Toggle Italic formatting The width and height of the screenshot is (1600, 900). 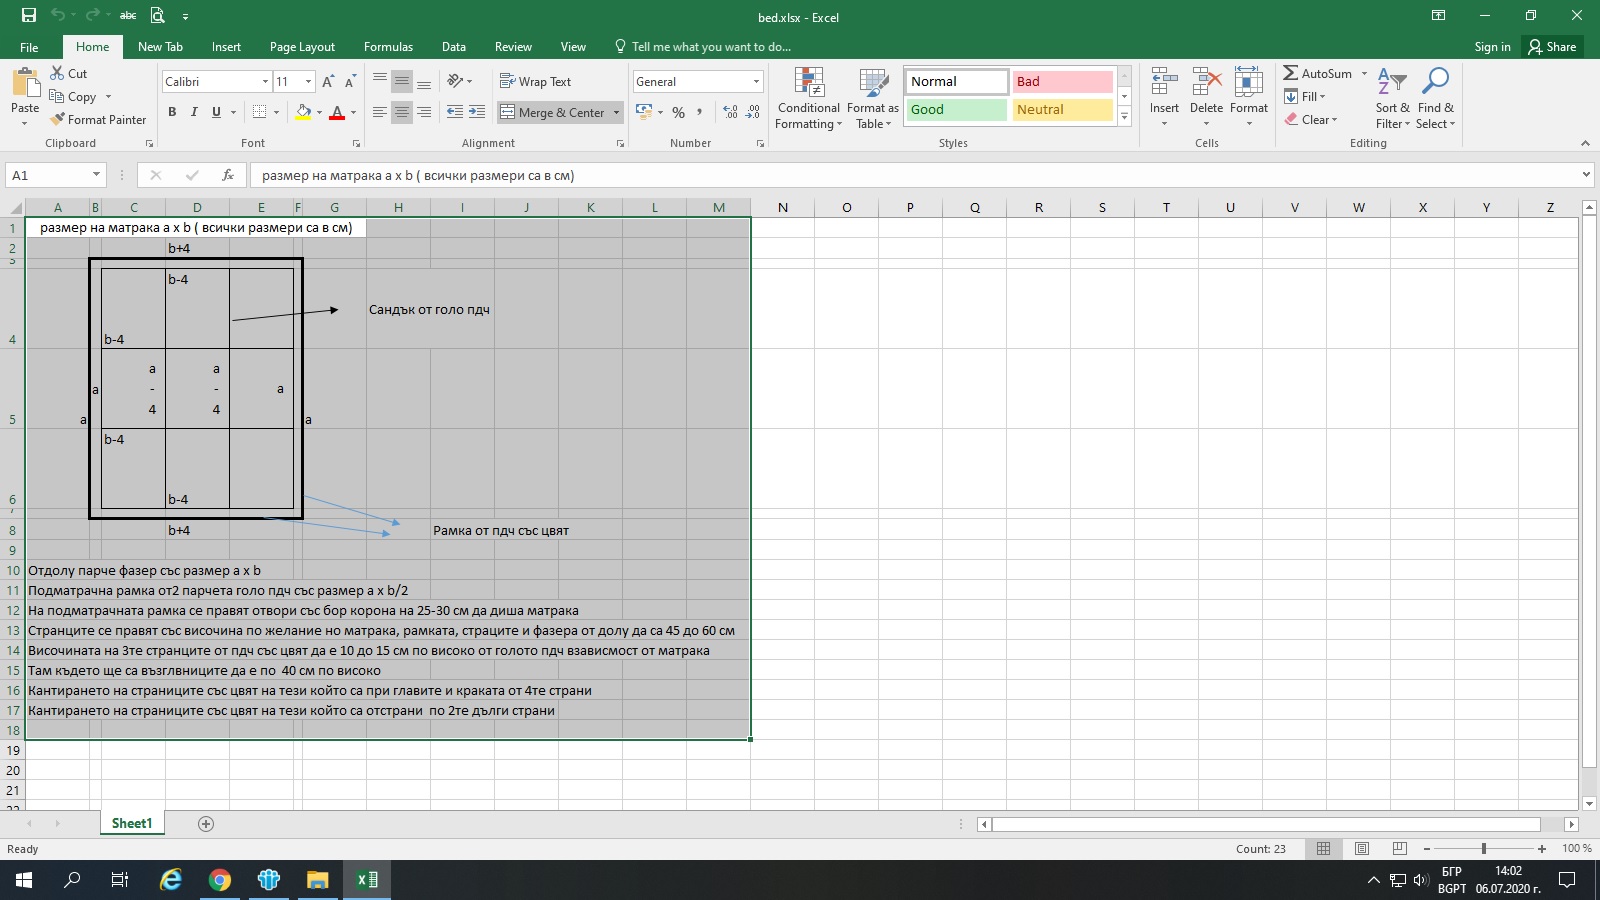tap(194, 112)
